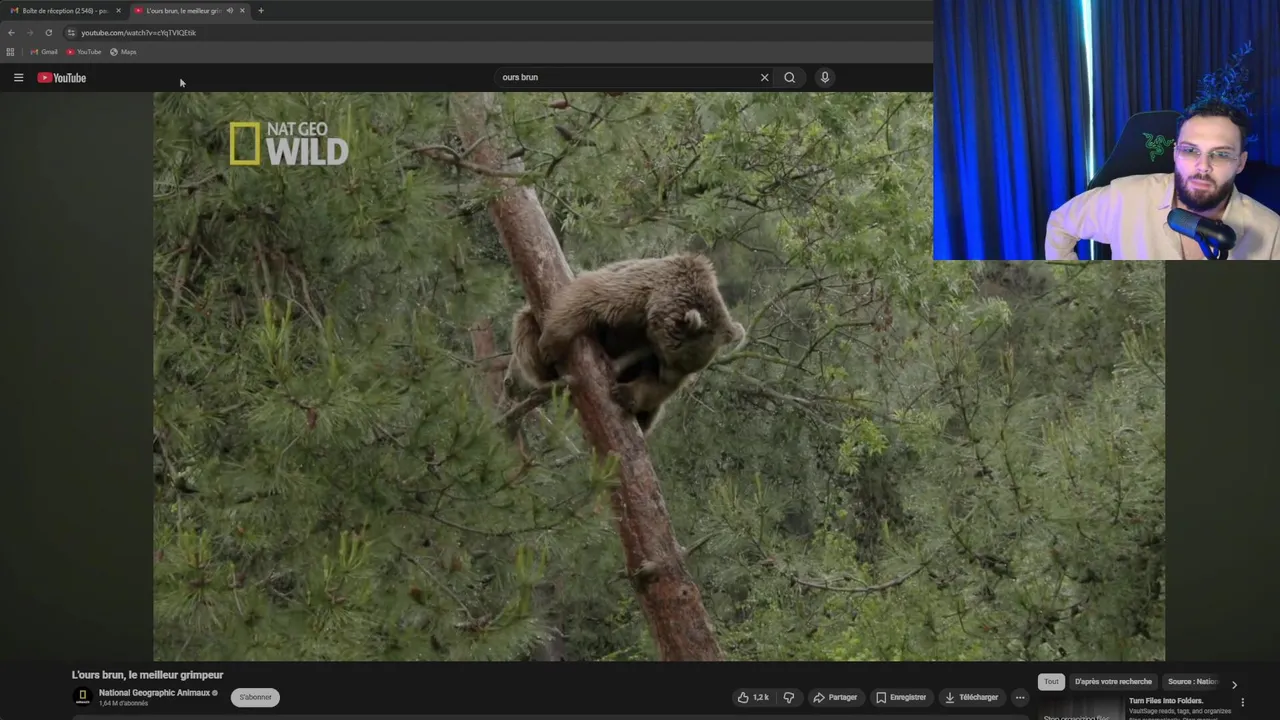1280x720 pixels.
Task: Select the L'ours brun YouTube tab
Action: pyautogui.click(x=182, y=11)
